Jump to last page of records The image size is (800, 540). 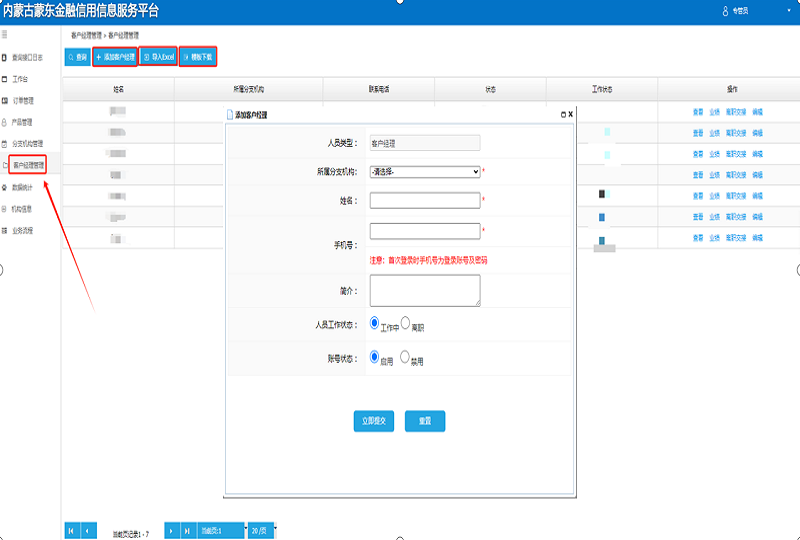[186, 529]
